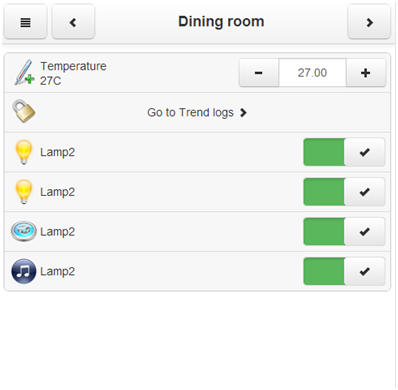Click the Temperature 27C label
The image size is (398, 390).
[x=73, y=73]
